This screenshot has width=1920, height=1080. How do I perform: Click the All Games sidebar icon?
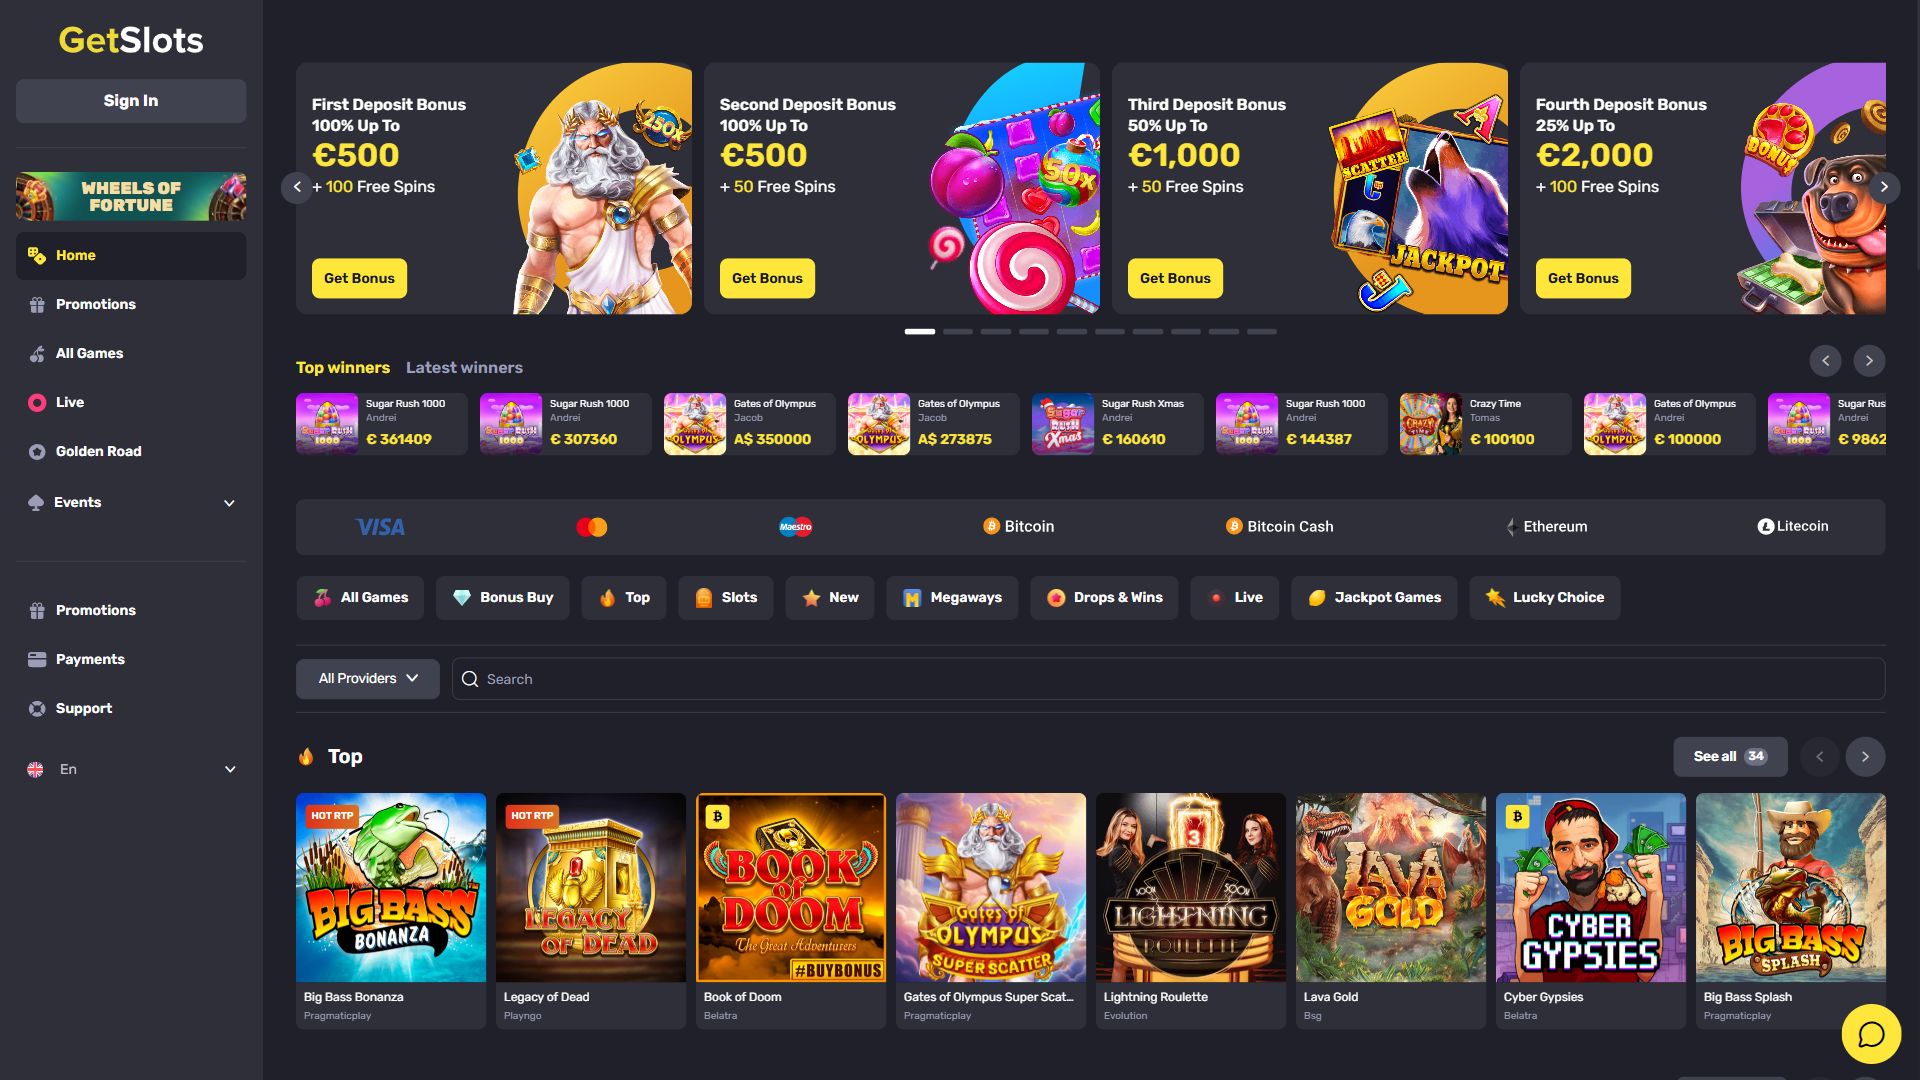pyautogui.click(x=37, y=354)
